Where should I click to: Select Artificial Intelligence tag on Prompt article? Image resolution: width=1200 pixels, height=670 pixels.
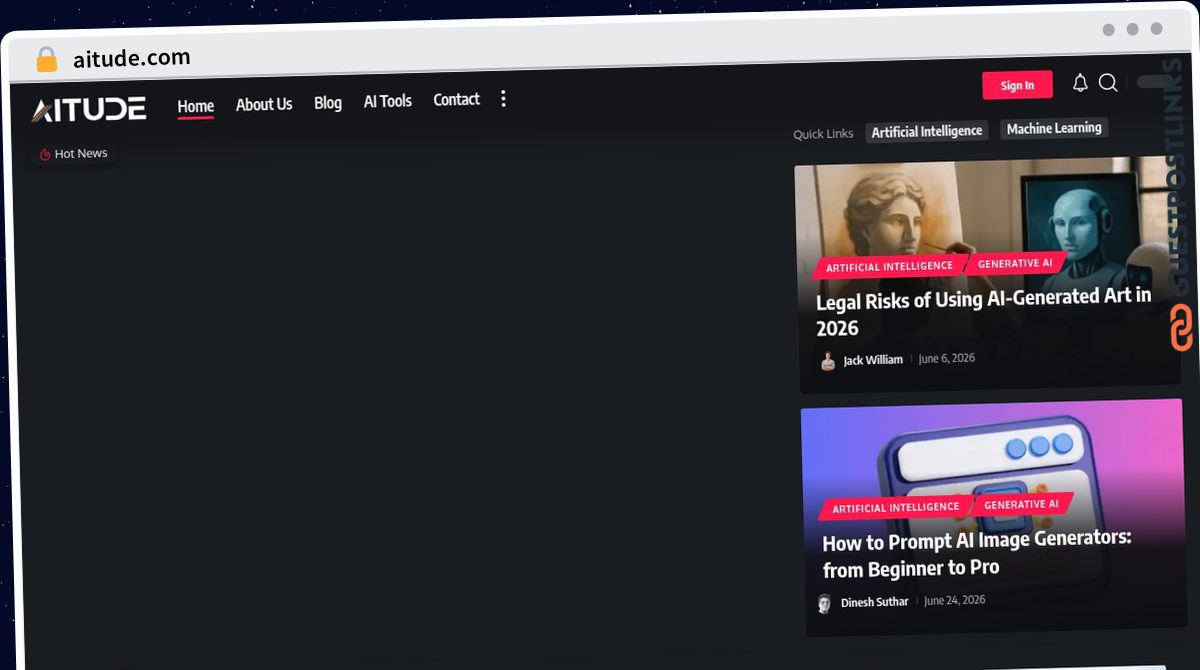coord(895,507)
